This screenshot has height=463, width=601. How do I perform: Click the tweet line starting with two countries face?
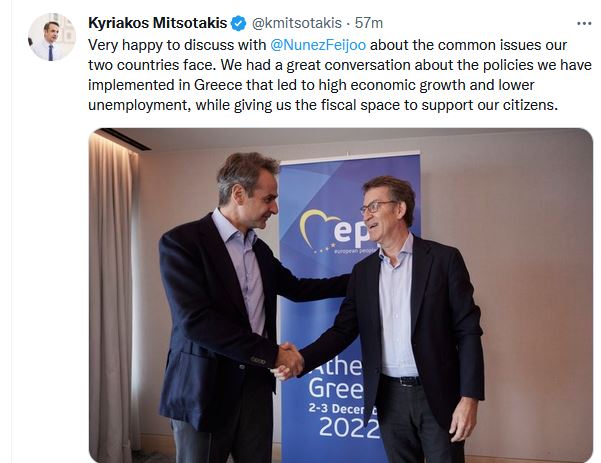coord(340,65)
